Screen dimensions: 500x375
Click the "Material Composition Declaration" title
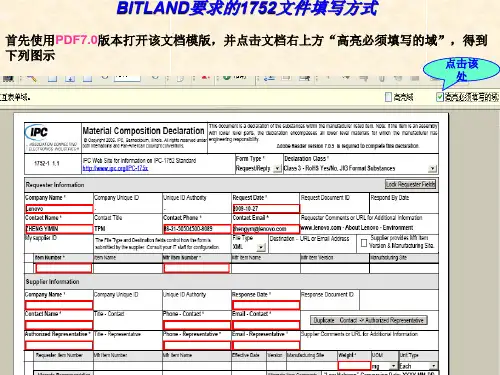(x=143, y=131)
